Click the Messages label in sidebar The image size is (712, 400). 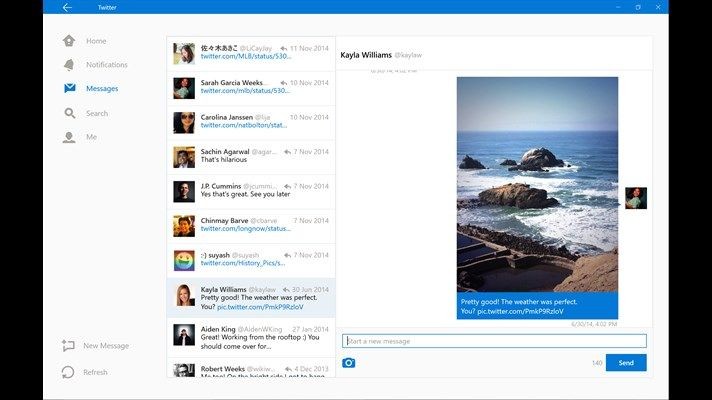click(102, 89)
